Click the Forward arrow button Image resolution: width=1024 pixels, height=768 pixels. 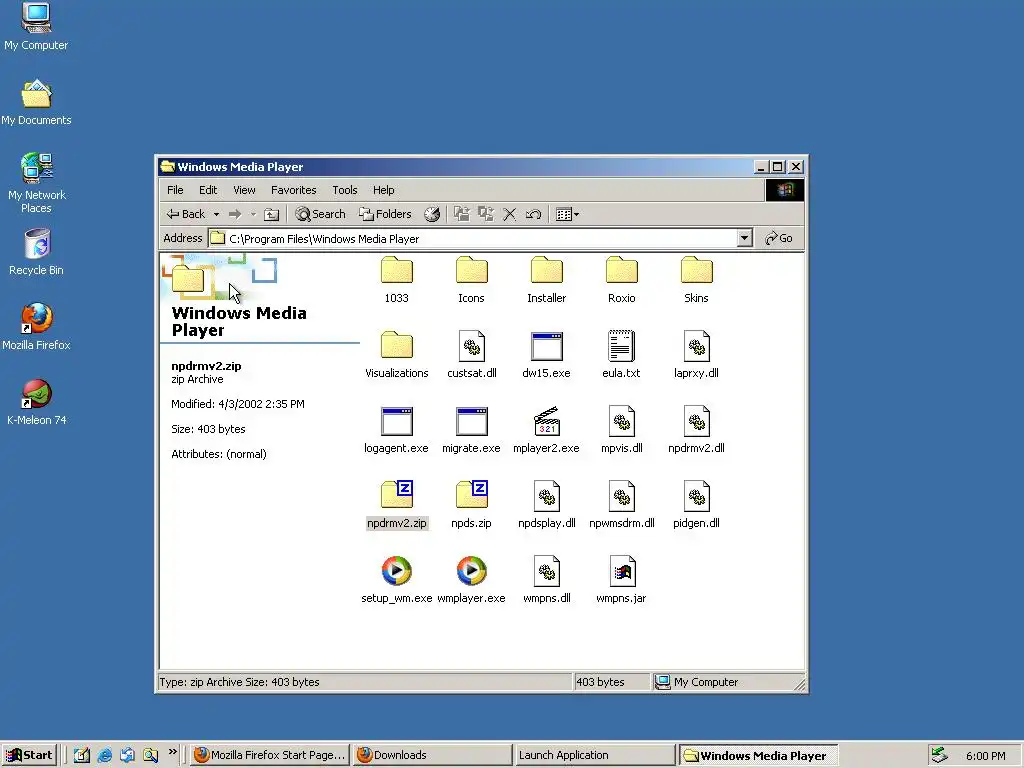point(235,214)
